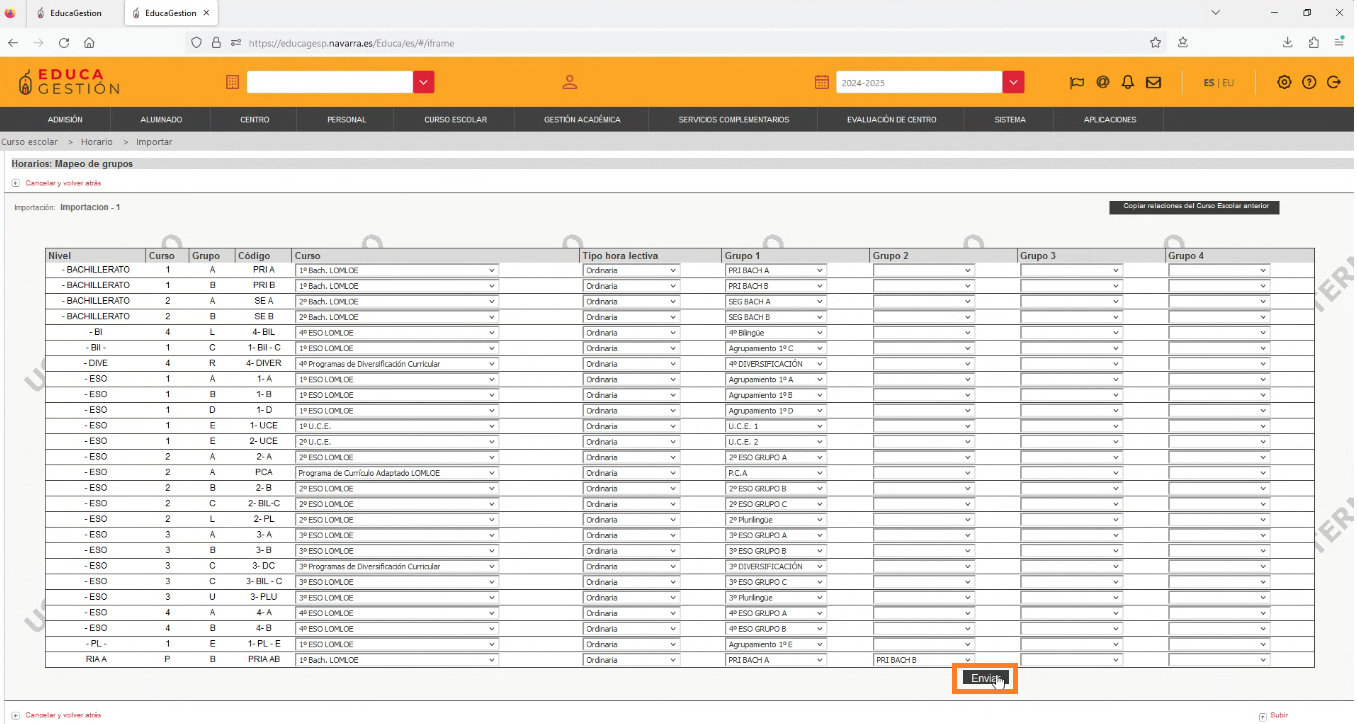Click the Enviar button
Image resolution: width=1357 pixels, height=724 pixels.
pos(986,678)
